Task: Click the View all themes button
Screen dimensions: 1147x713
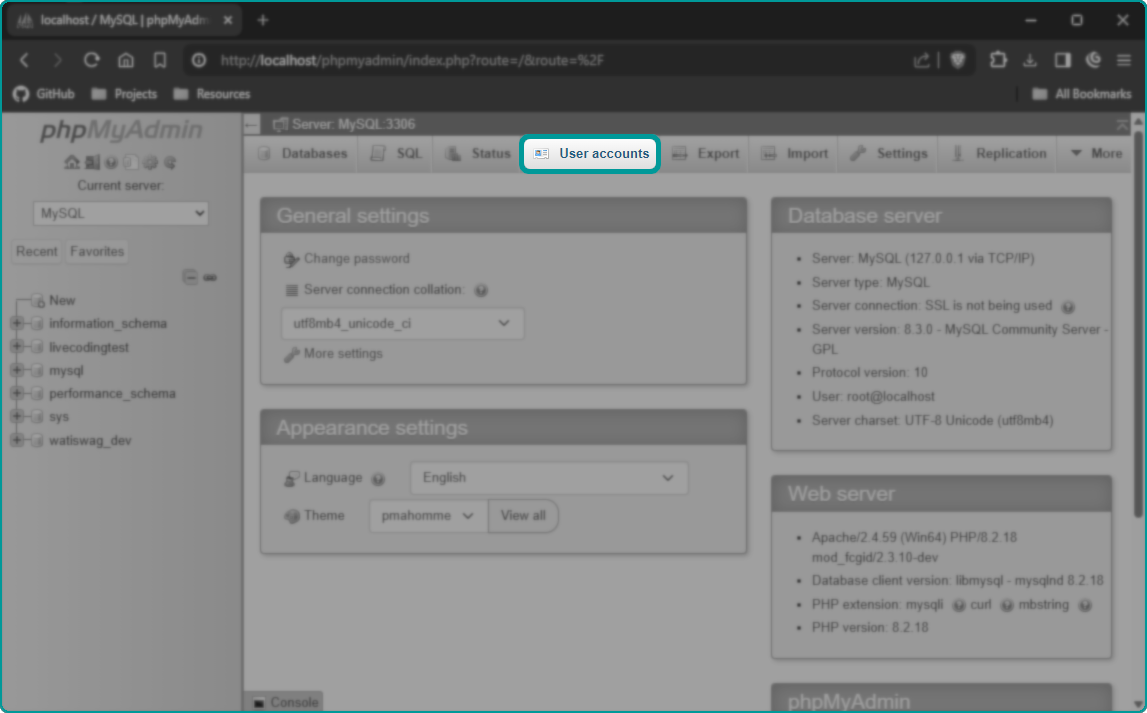Action: coord(523,516)
